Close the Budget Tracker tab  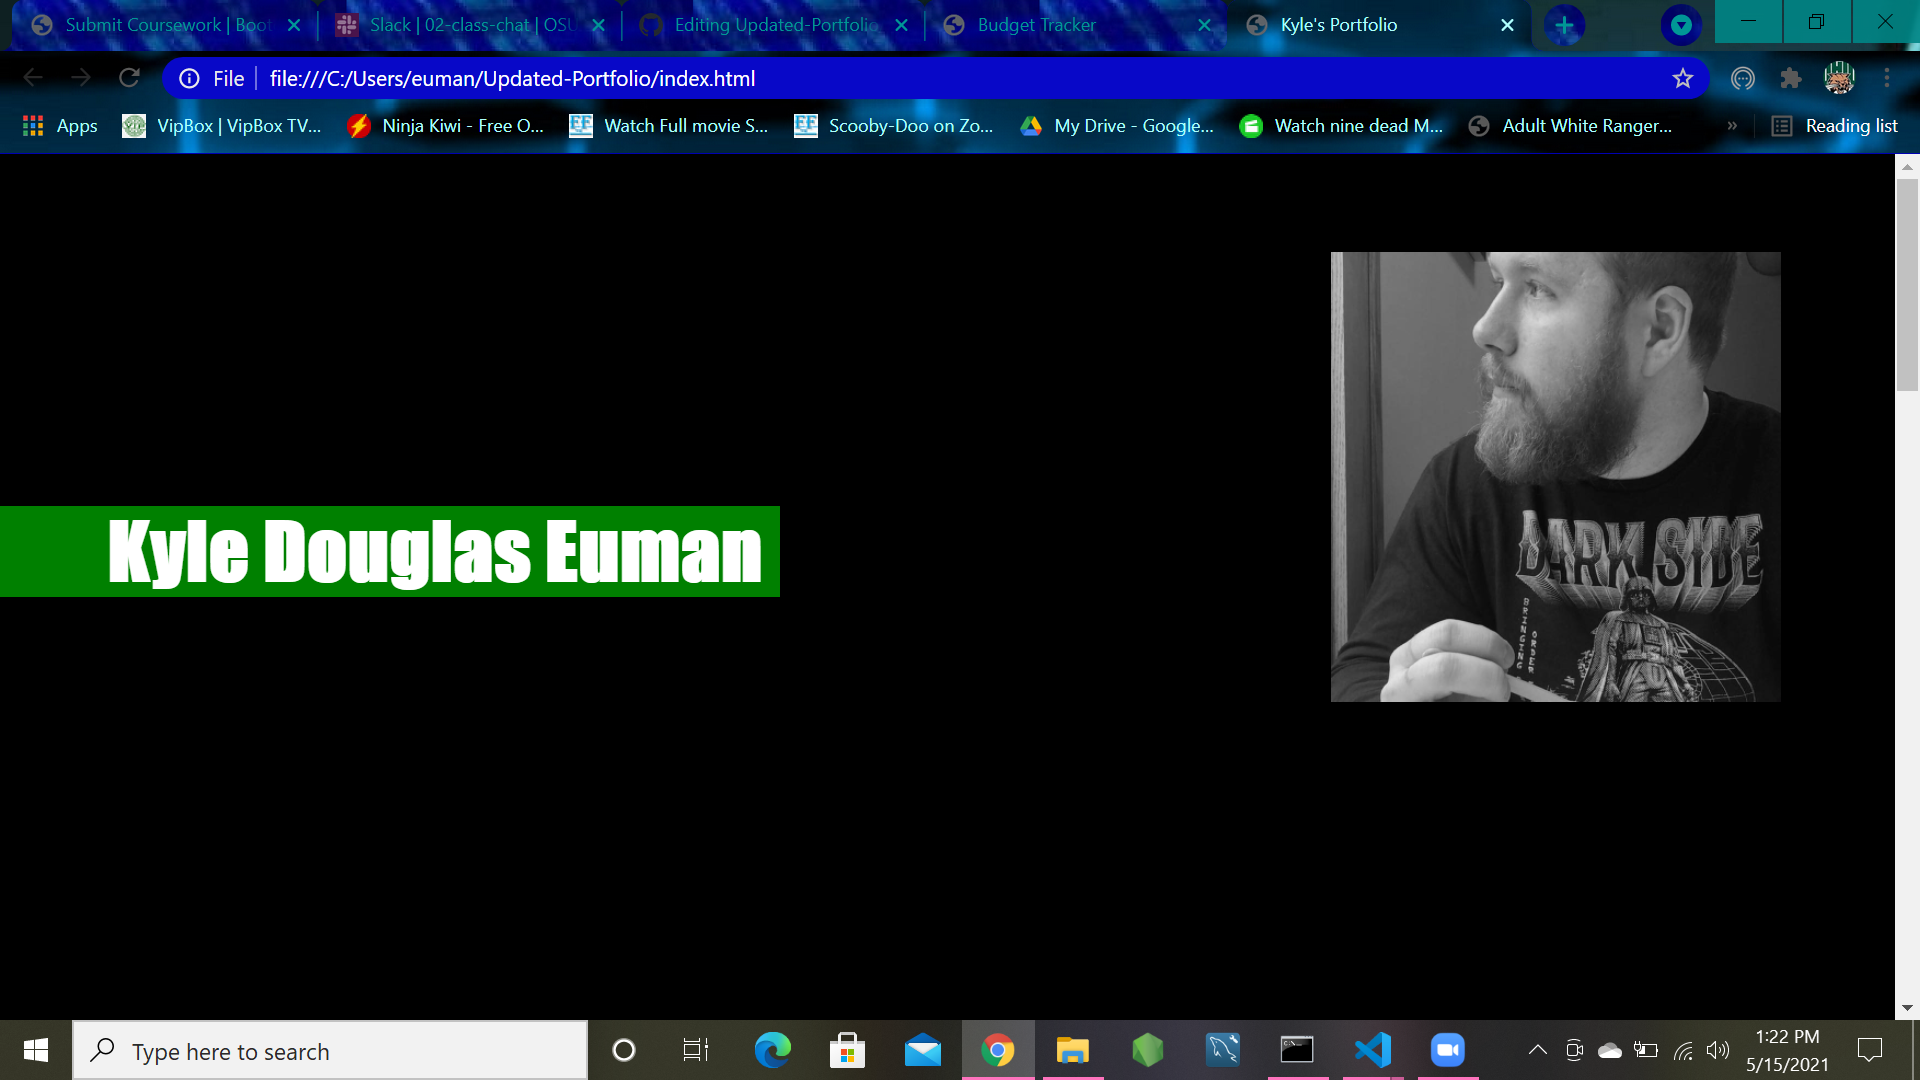1205,25
